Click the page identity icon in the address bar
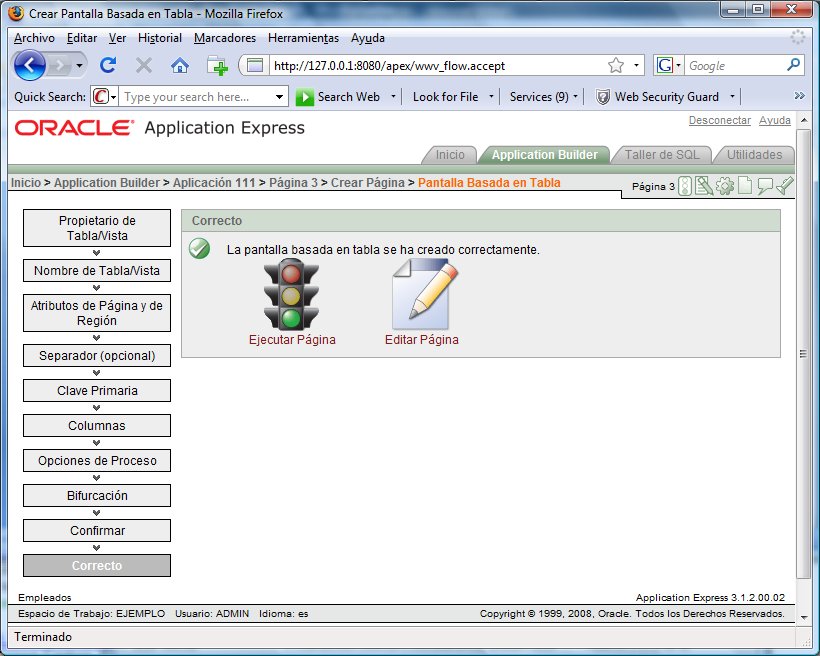 point(254,65)
